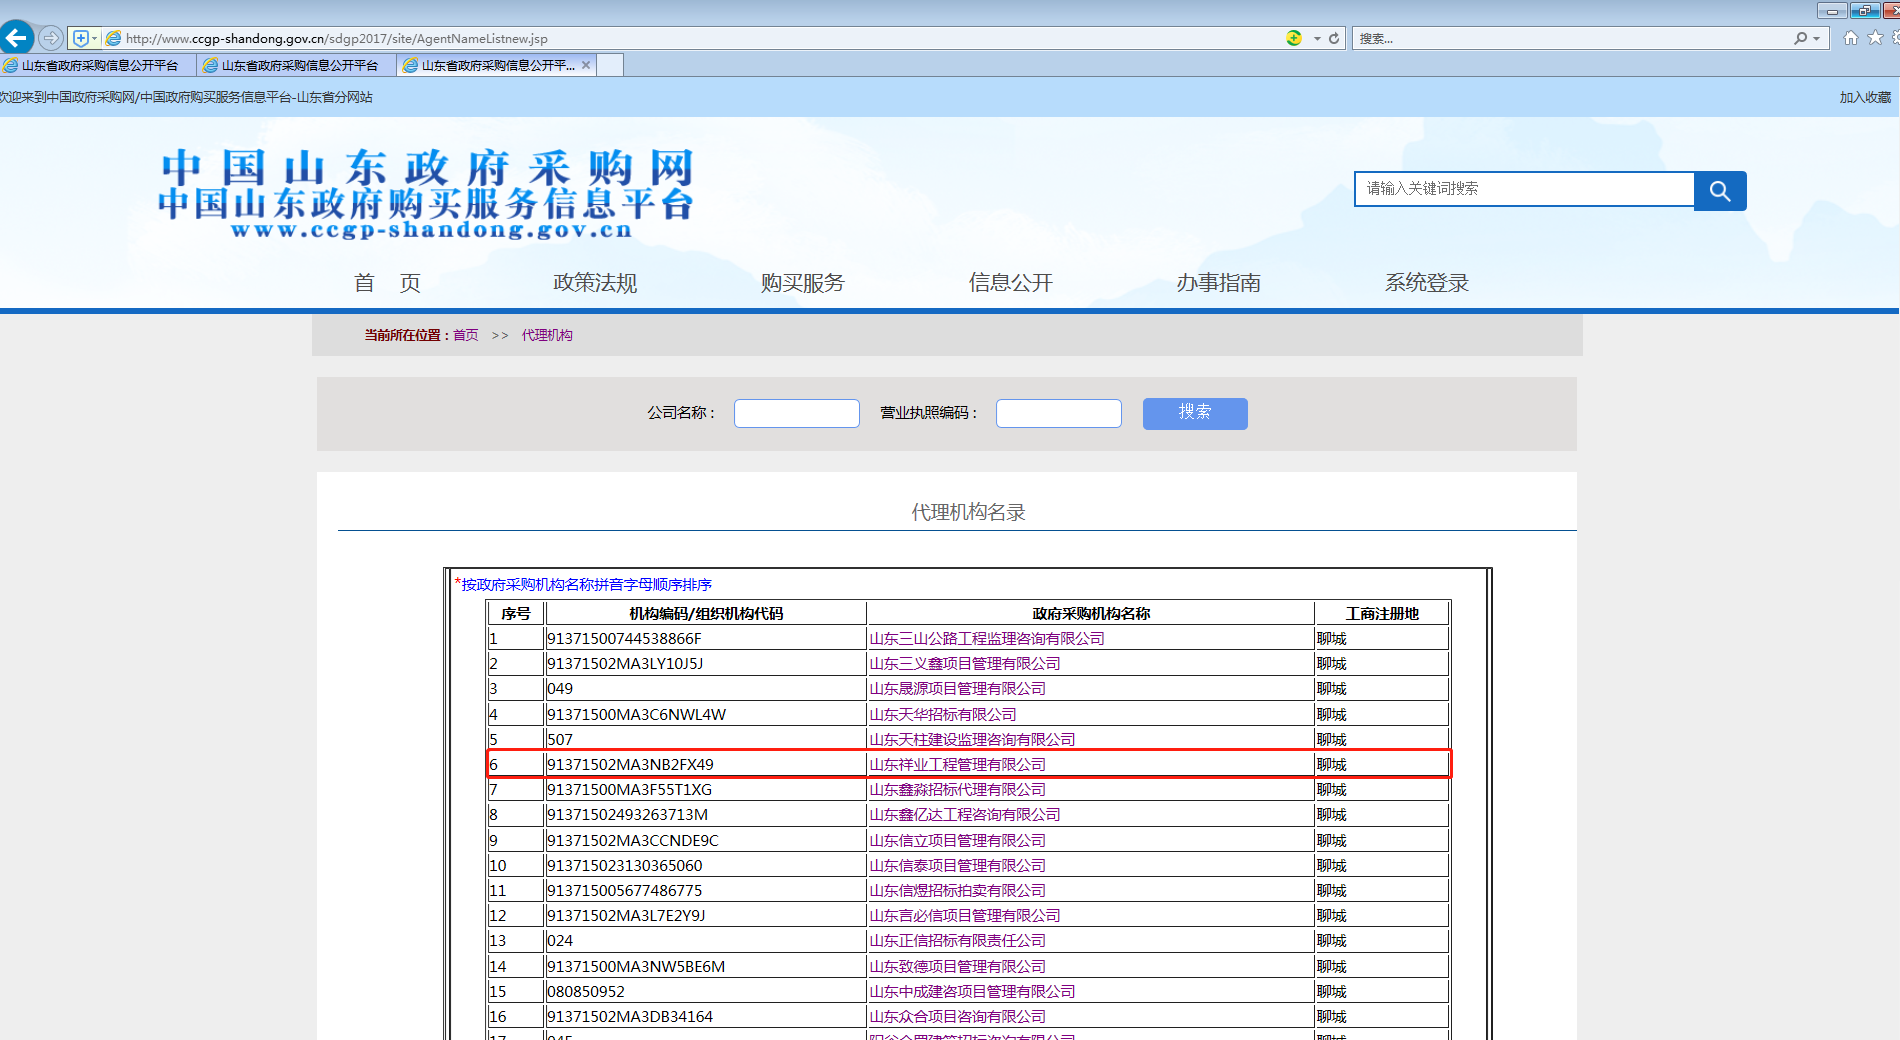The image size is (1900, 1040).
Task: Click the 机构编码/组织机构代码 column header
Action: tap(706, 614)
